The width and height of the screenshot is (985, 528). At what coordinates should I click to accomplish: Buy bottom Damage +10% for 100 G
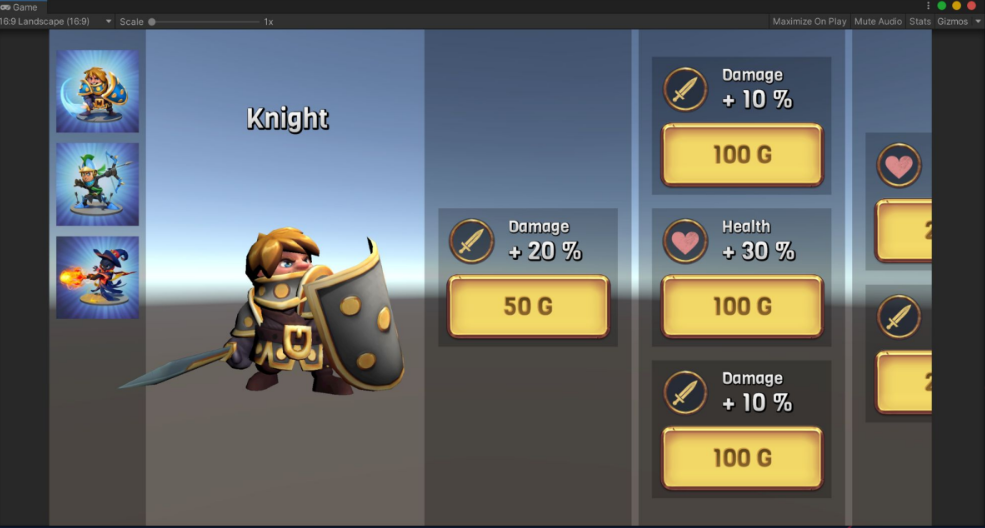[x=742, y=458]
